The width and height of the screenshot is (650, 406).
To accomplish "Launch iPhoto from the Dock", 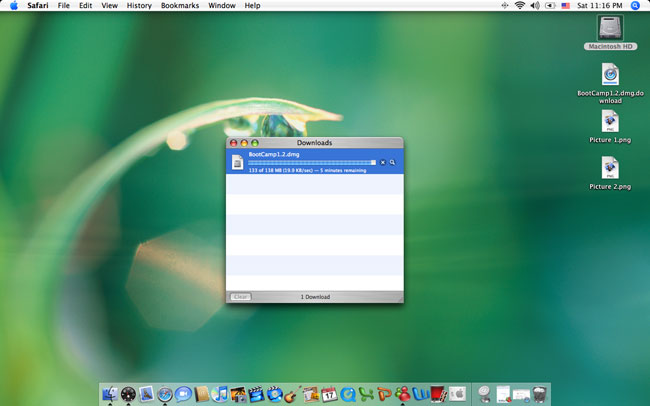I will point(238,394).
